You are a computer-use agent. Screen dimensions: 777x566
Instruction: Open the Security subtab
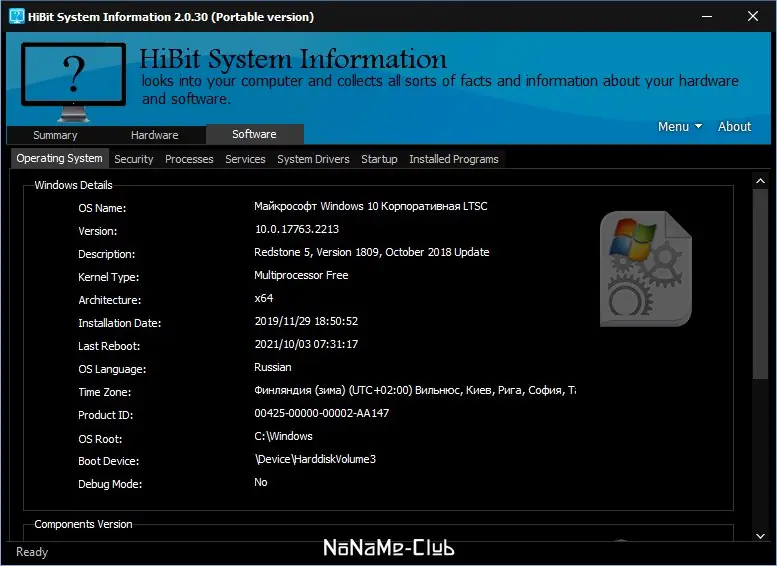pos(134,159)
